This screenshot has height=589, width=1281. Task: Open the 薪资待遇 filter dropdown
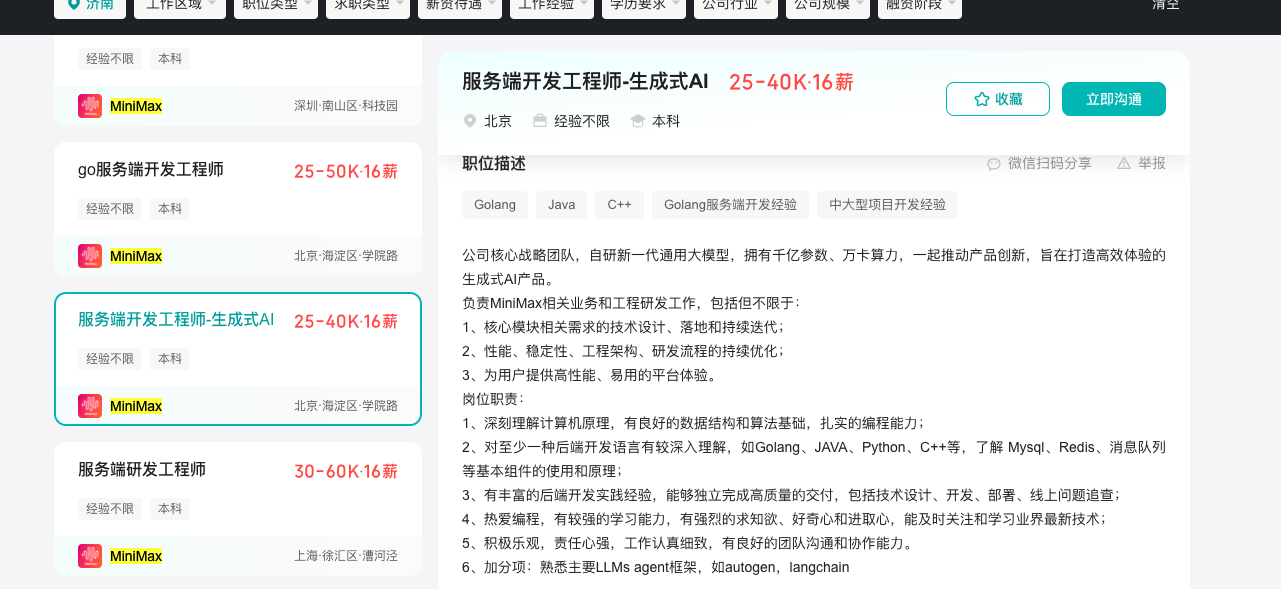(x=461, y=6)
